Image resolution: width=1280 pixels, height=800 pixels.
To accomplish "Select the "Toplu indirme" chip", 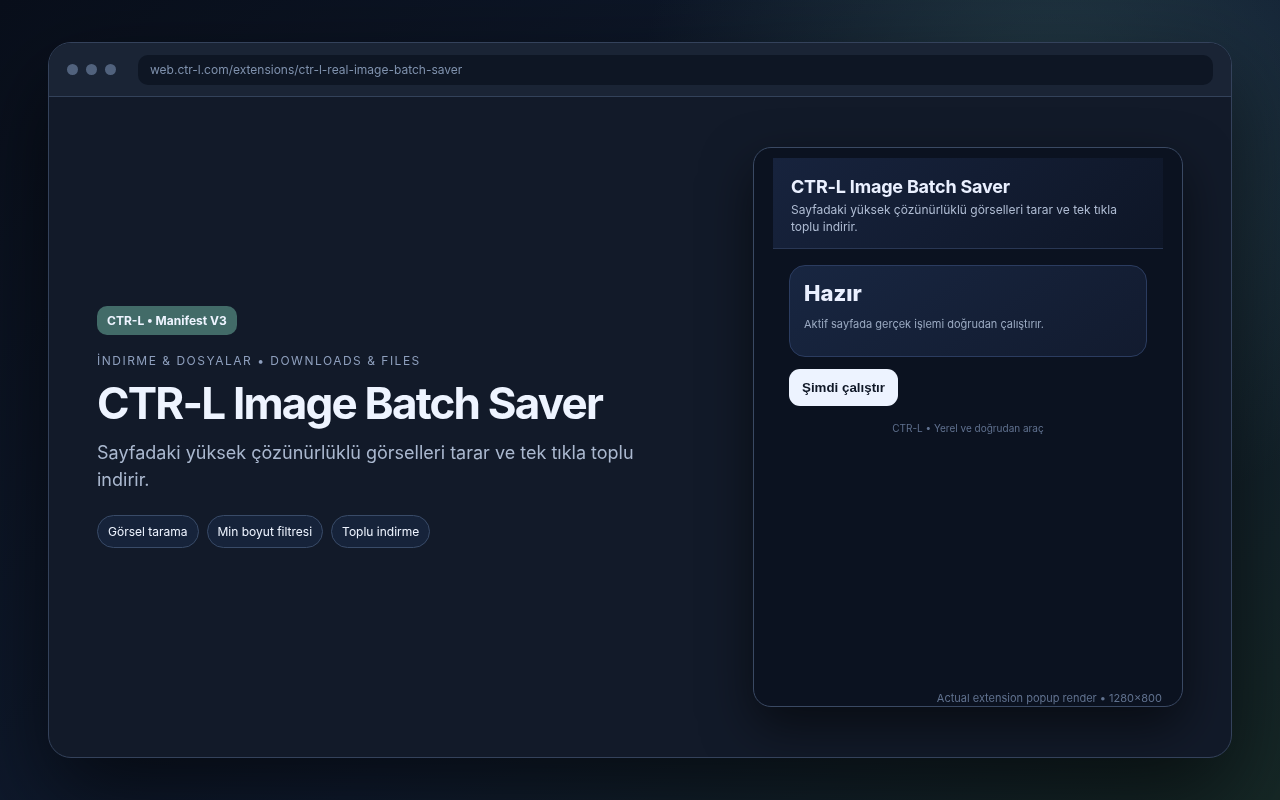I will (x=380, y=532).
